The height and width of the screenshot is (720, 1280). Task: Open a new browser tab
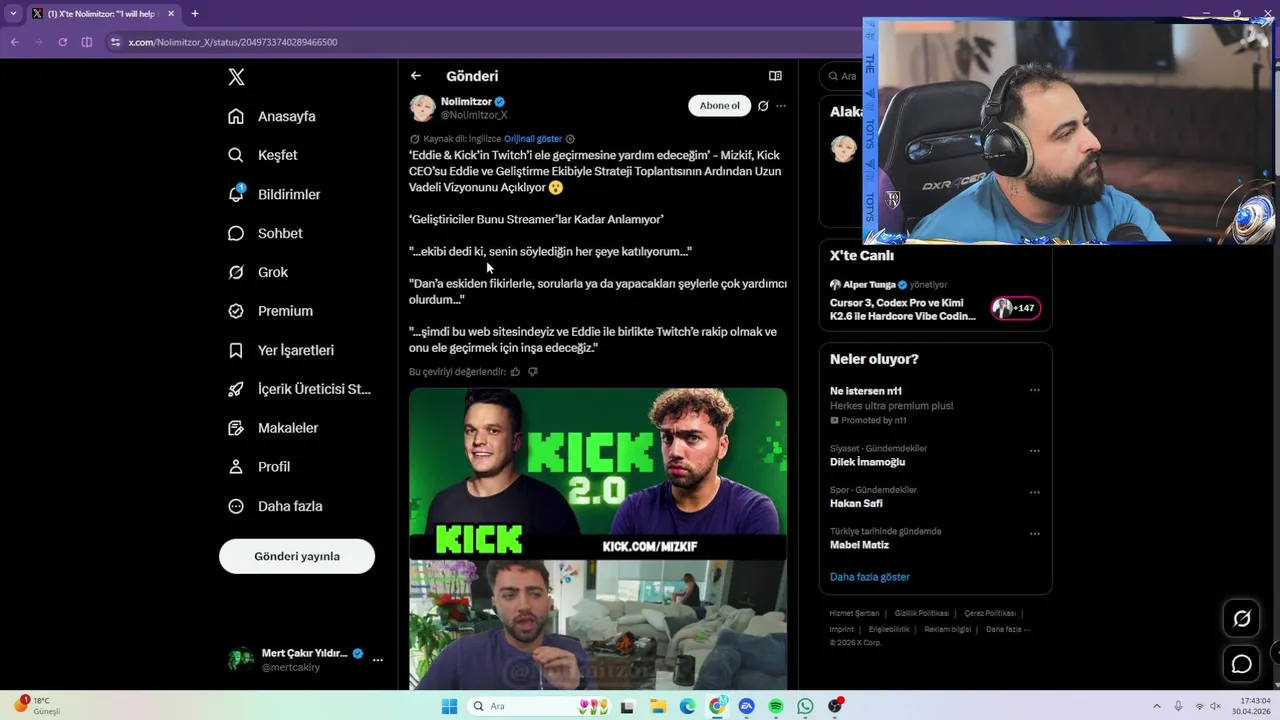pyautogui.click(x=195, y=14)
